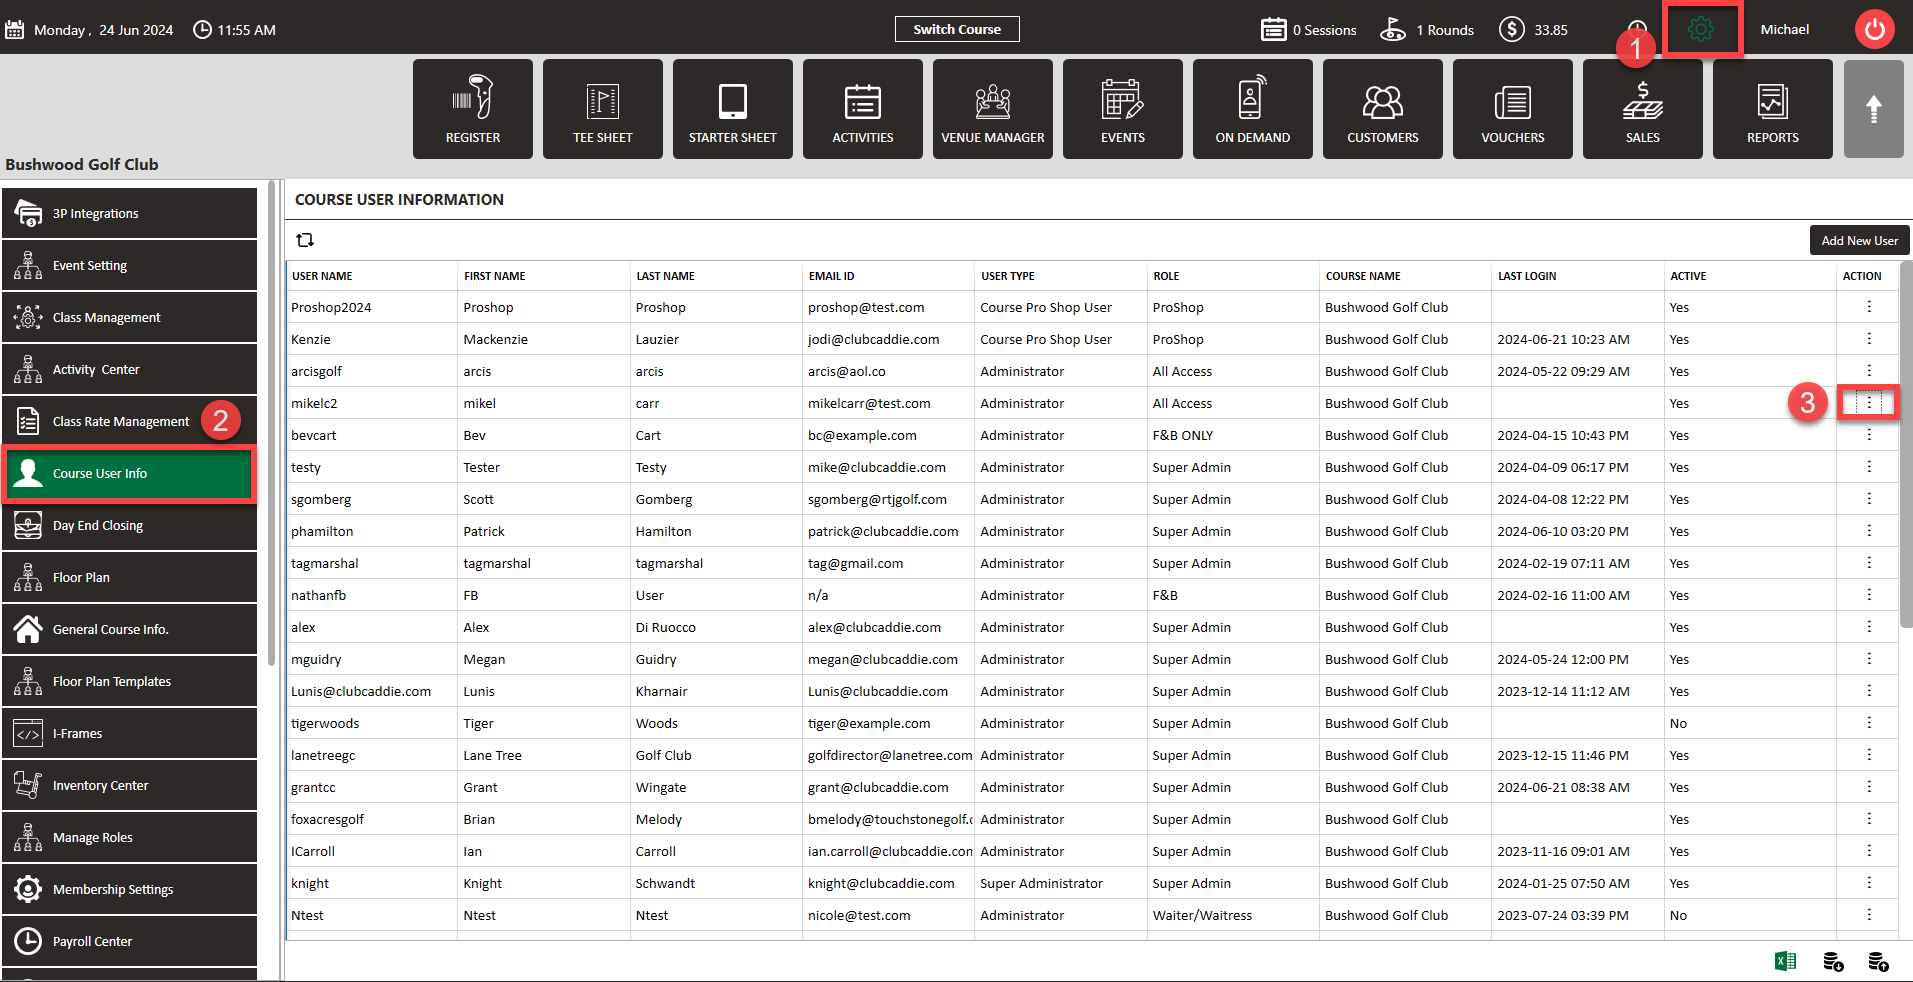The width and height of the screenshot is (1913, 982).
Task: Open 3P Integrations settings
Action: pos(130,213)
